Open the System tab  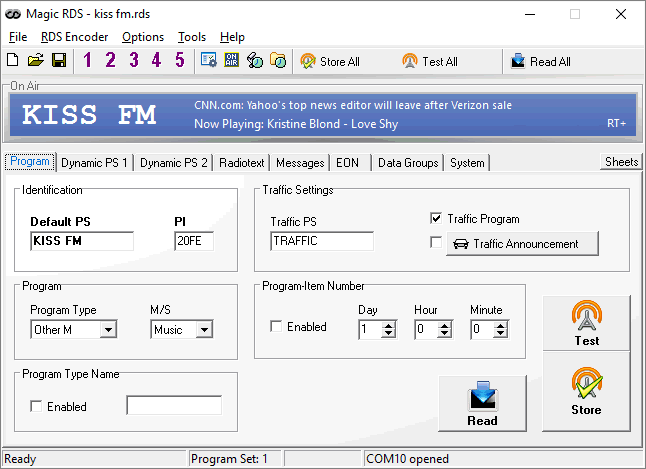467,163
